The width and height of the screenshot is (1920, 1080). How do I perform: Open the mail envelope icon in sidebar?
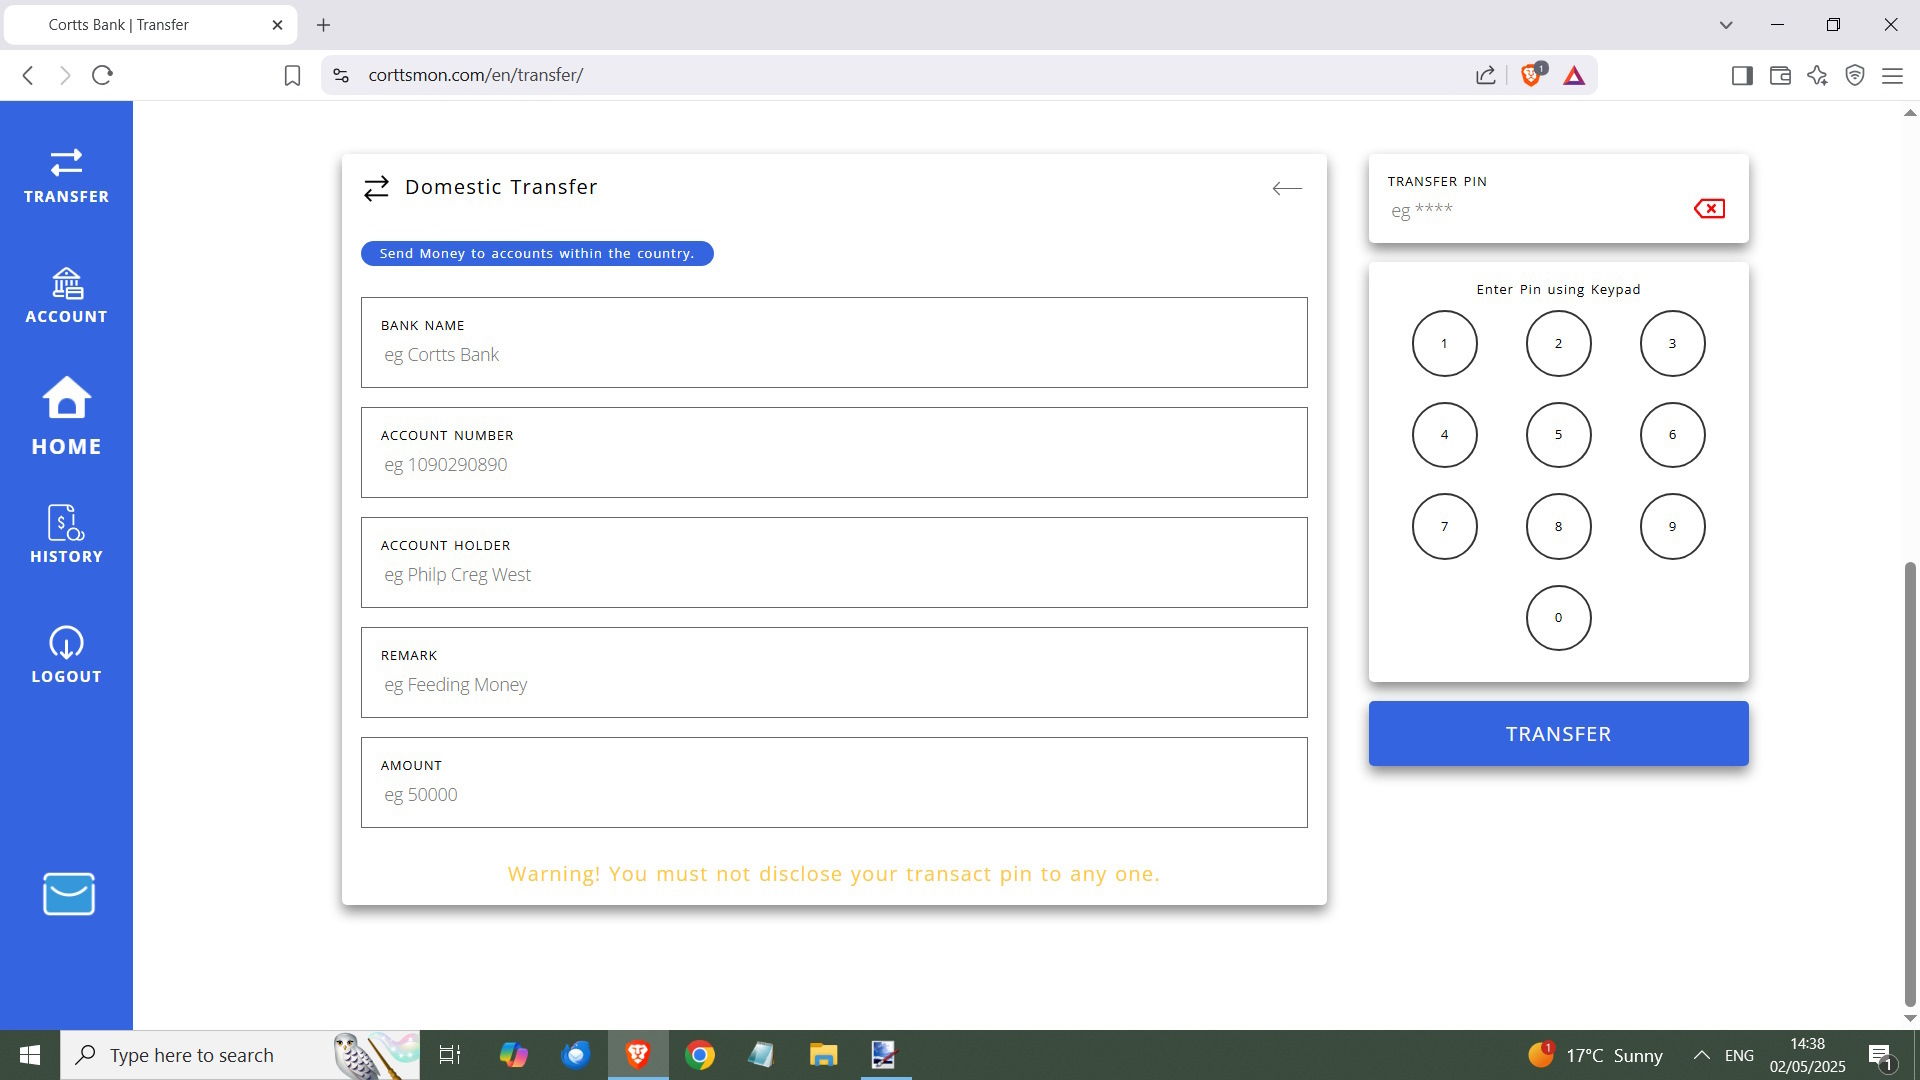pyautogui.click(x=68, y=894)
